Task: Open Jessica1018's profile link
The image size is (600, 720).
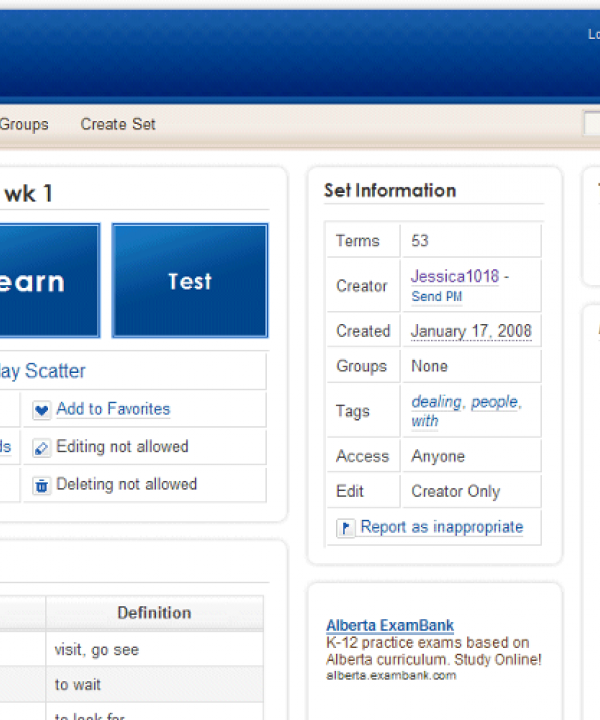Action: (455, 276)
